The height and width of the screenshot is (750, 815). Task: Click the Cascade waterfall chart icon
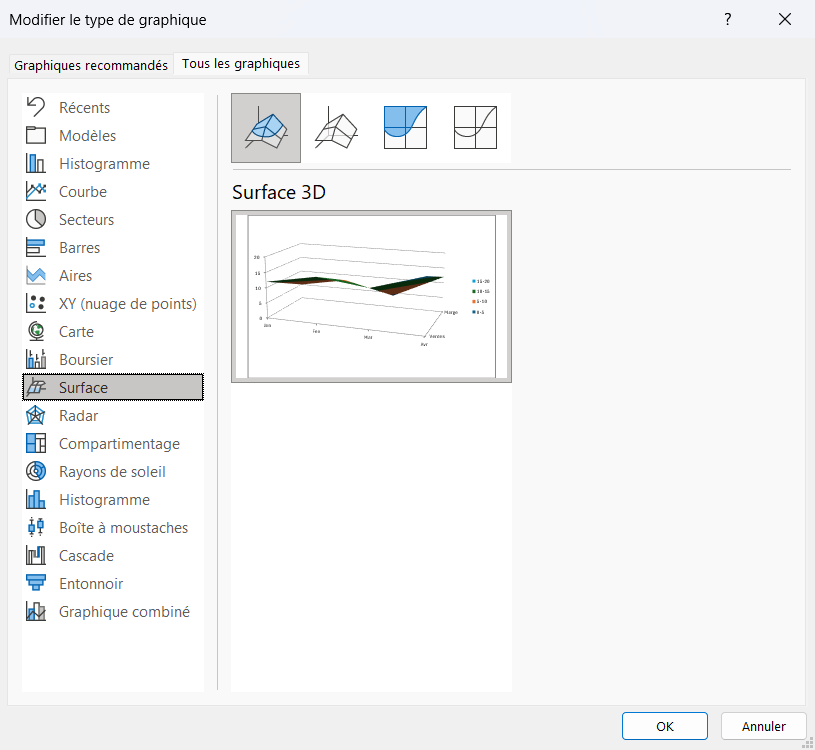coord(36,556)
